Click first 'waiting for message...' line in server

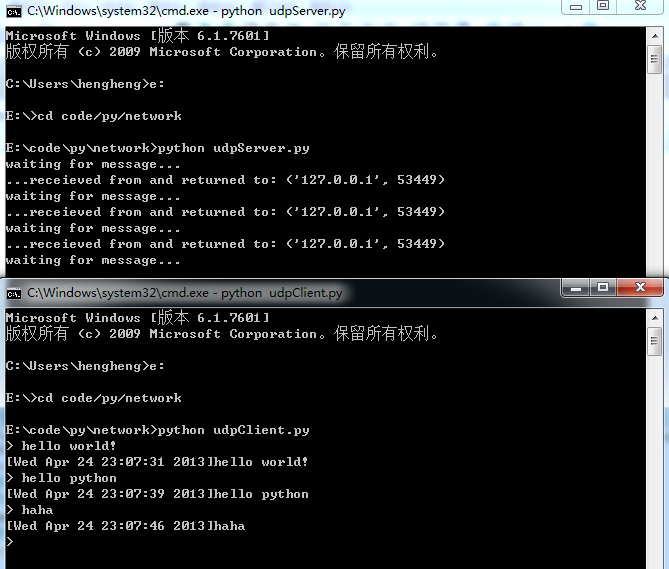pos(93,164)
